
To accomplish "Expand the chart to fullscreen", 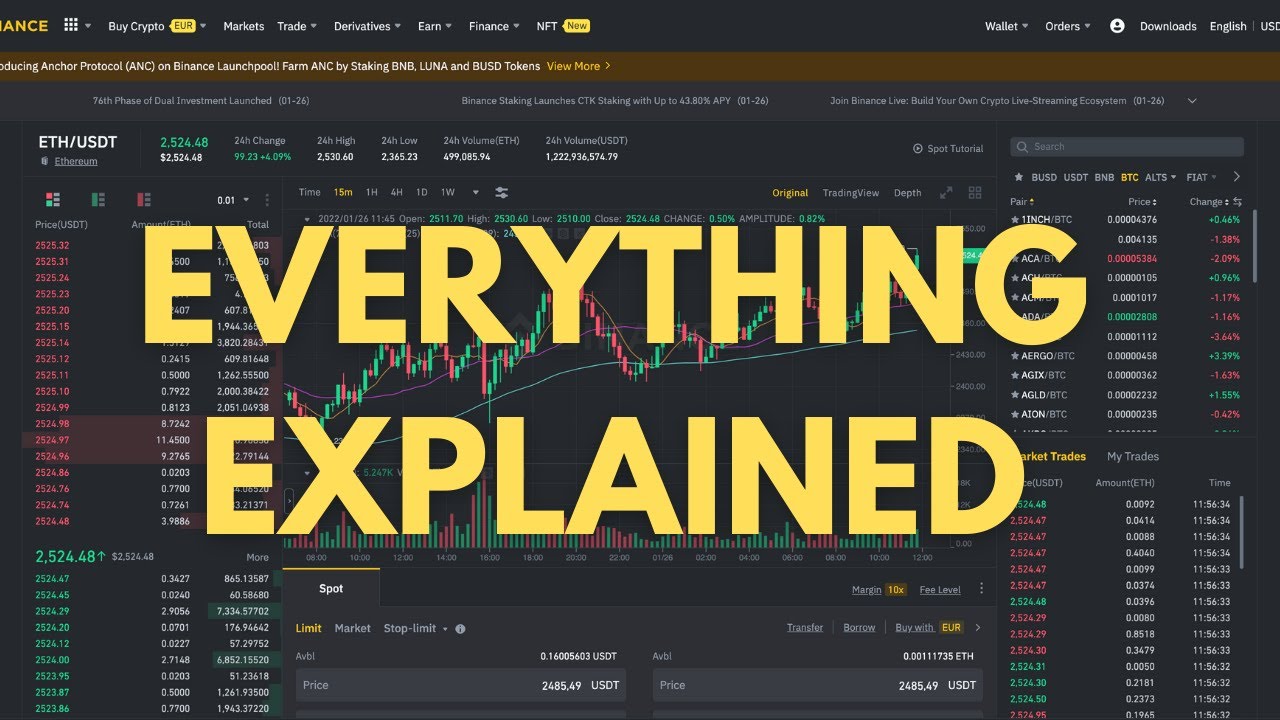I will point(946,193).
